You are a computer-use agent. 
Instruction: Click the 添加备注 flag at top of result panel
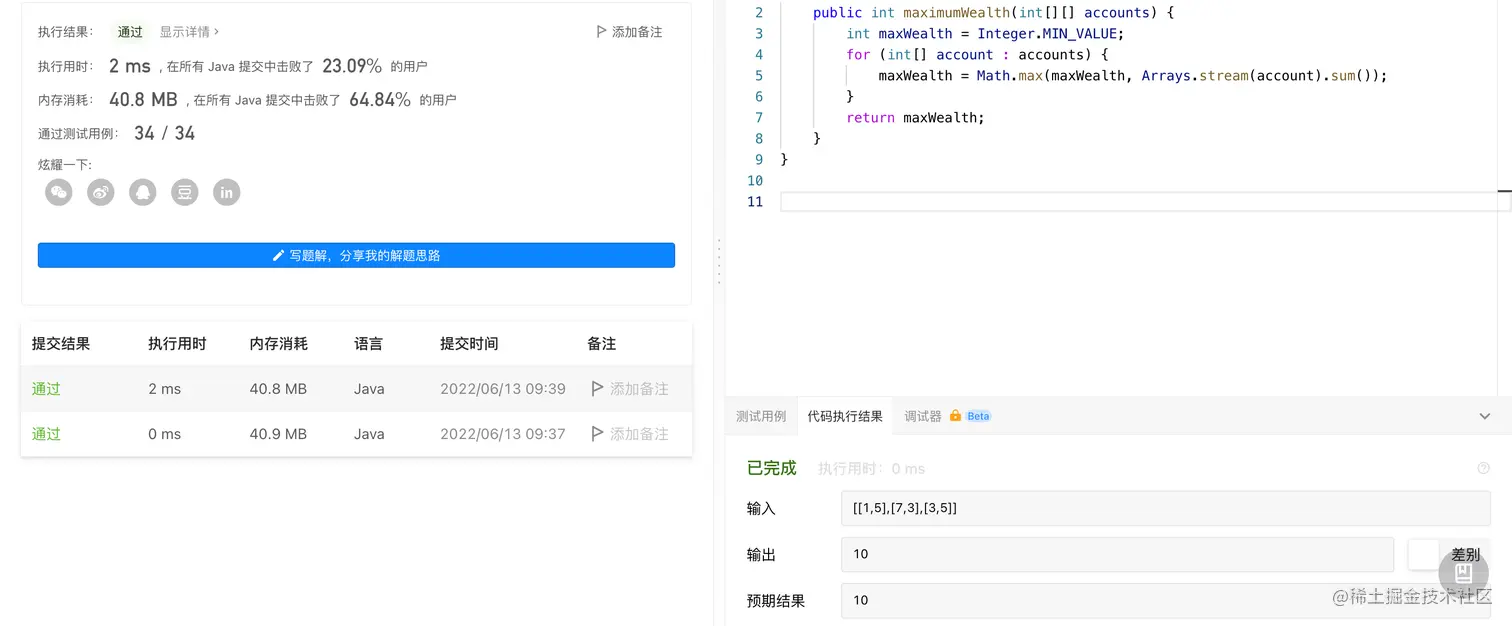(x=629, y=32)
